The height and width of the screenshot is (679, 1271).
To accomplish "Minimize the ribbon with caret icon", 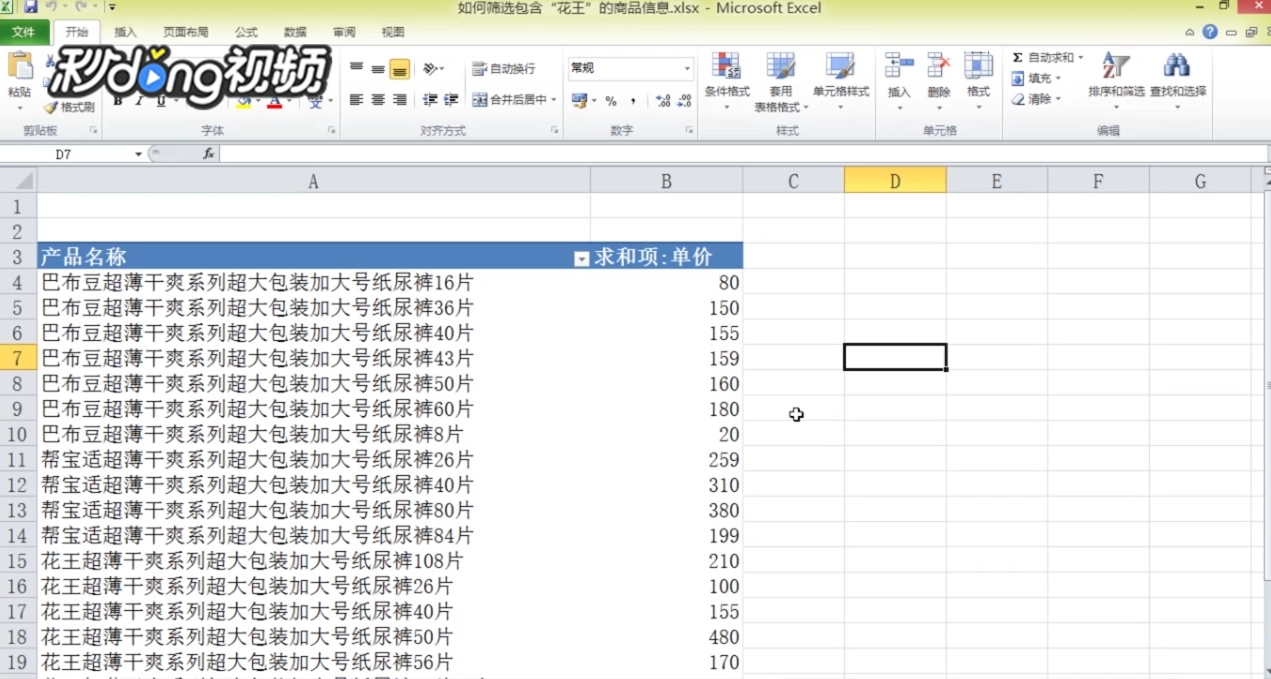I will coord(1190,32).
